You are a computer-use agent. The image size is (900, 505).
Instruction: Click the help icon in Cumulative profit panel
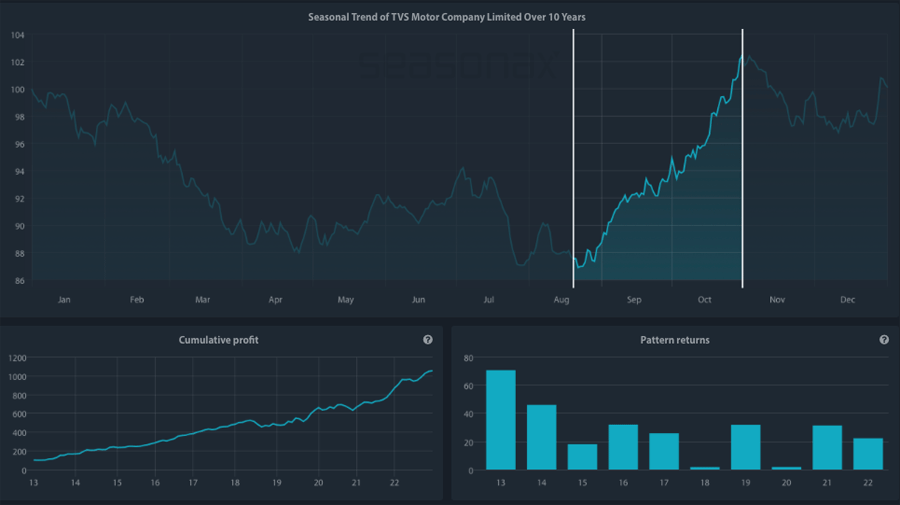coord(428,340)
